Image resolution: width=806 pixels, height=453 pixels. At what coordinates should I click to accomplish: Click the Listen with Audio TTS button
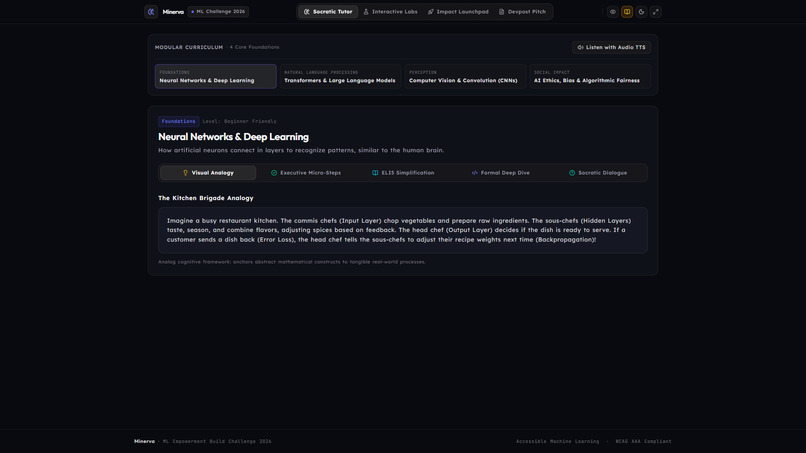click(611, 47)
